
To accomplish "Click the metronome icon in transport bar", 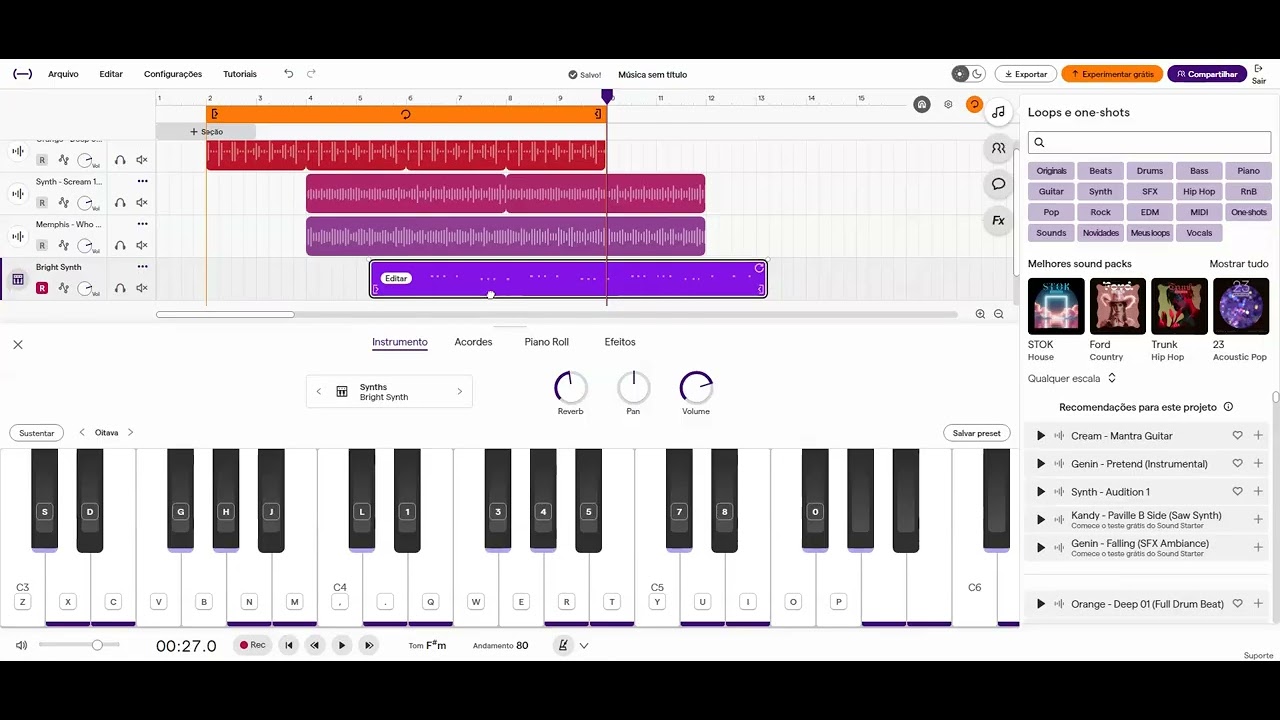I will coord(563,645).
